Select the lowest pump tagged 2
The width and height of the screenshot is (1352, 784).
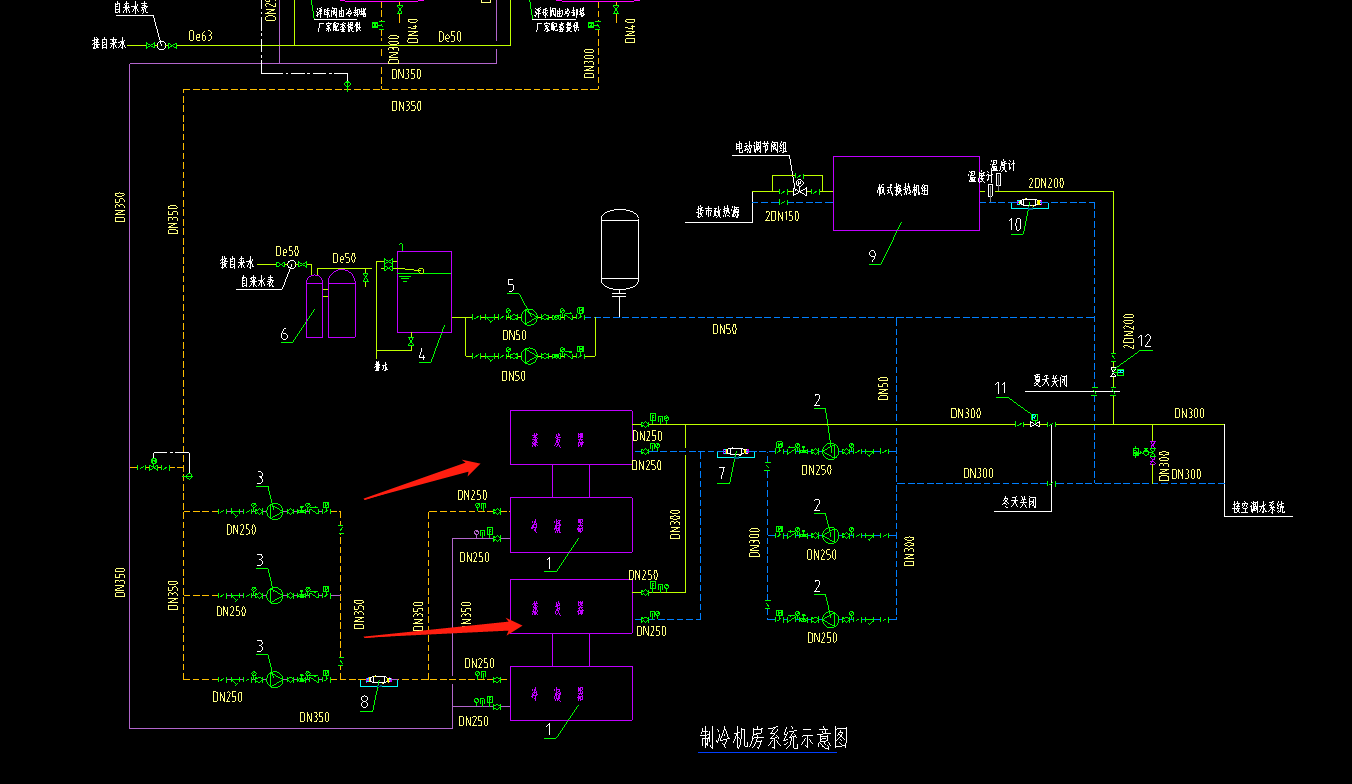[830, 618]
